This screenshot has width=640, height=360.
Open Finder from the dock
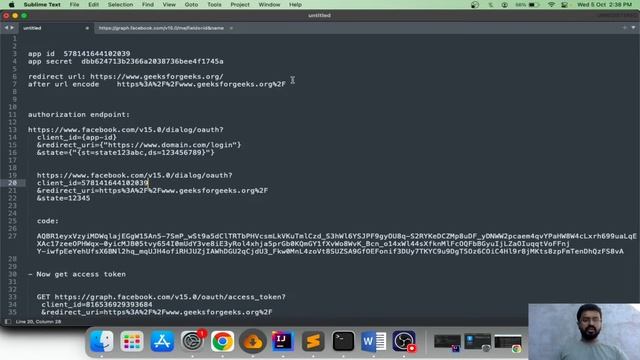(102, 341)
